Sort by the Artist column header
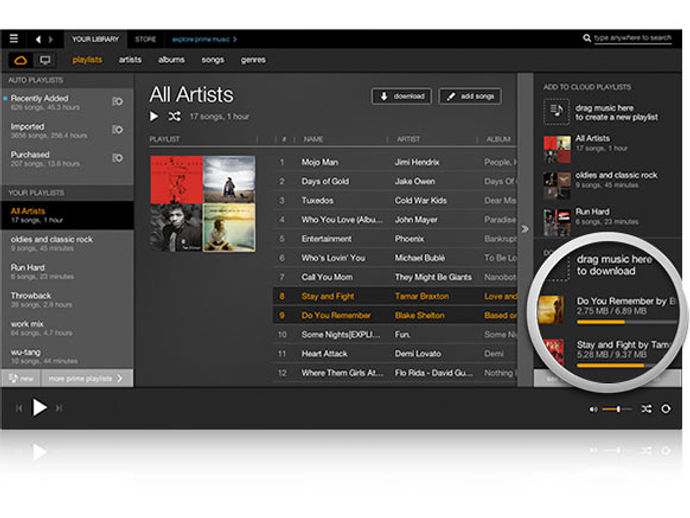This screenshot has height=518, width=690. (408, 139)
